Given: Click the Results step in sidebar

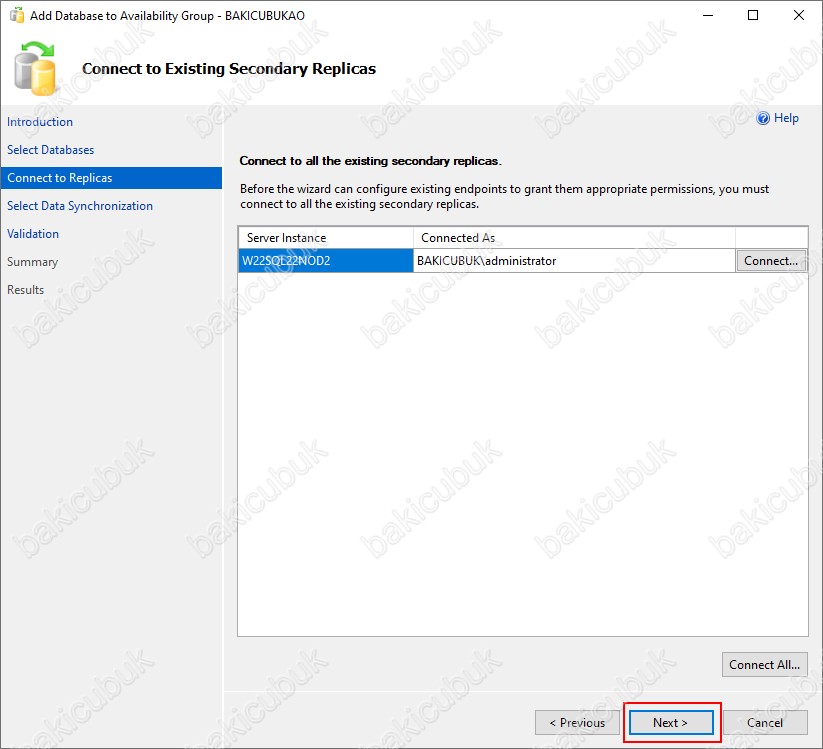Looking at the screenshot, I should pos(26,290).
